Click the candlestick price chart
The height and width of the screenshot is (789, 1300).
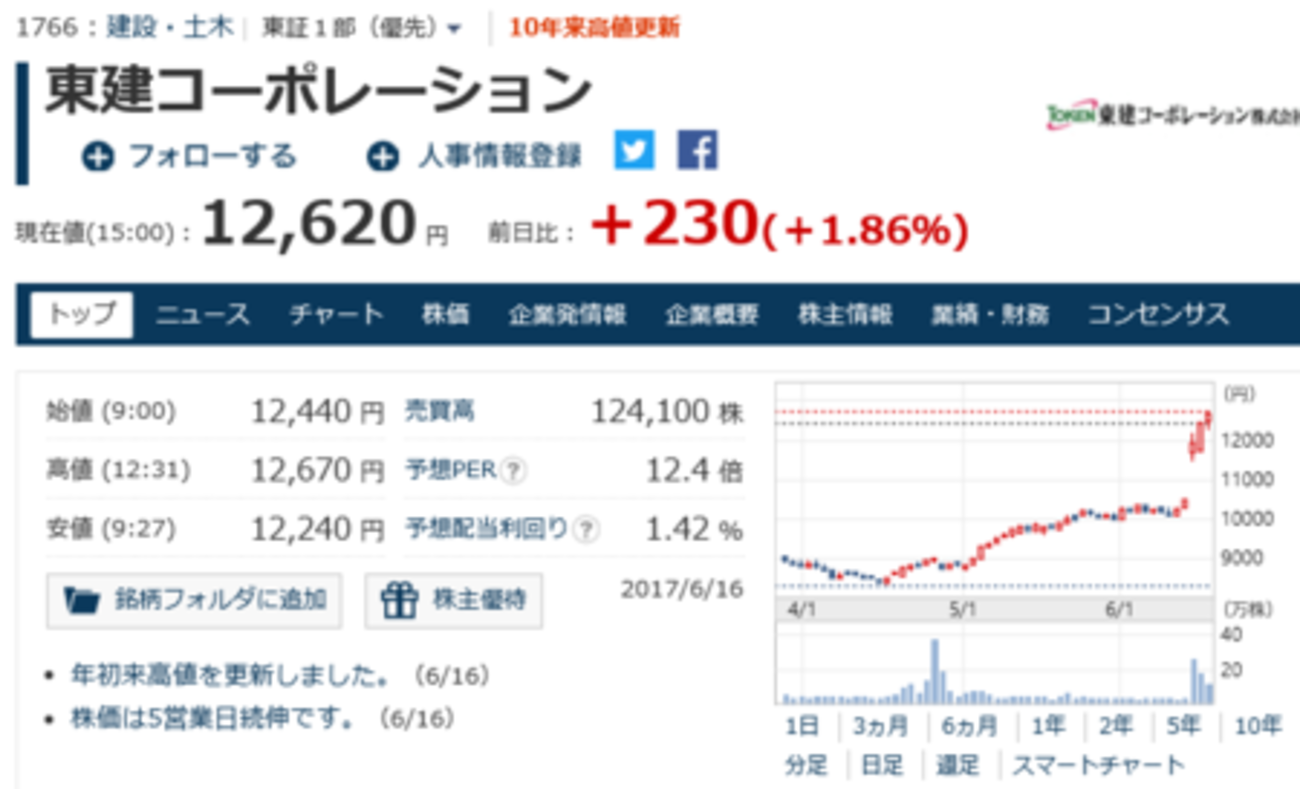[995, 490]
